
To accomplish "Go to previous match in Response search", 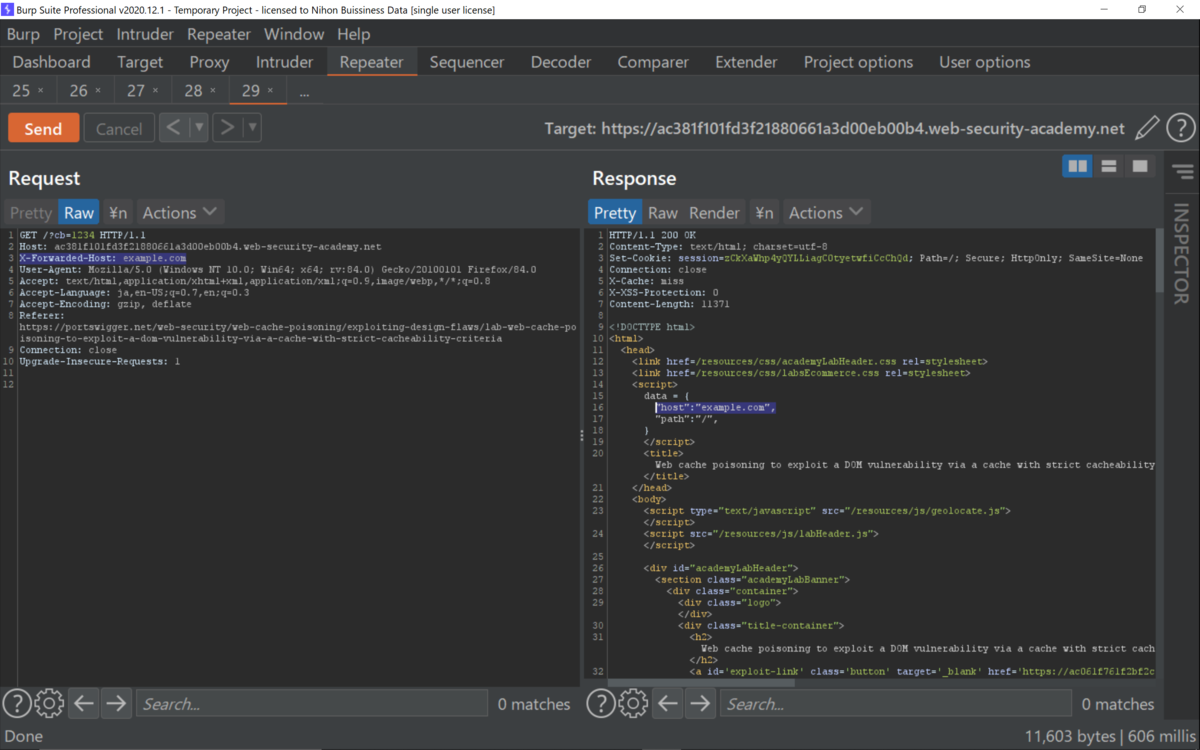I will [668, 704].
